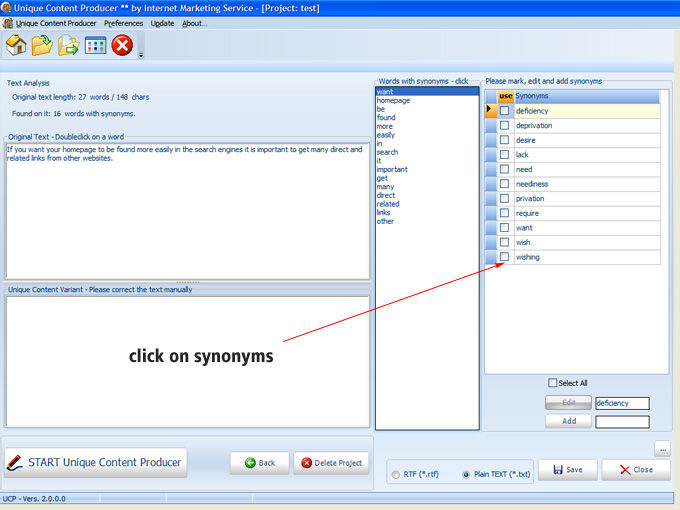680x510 pixels.
Task: Check the neediness synonym checkbox
Action: 504,183
